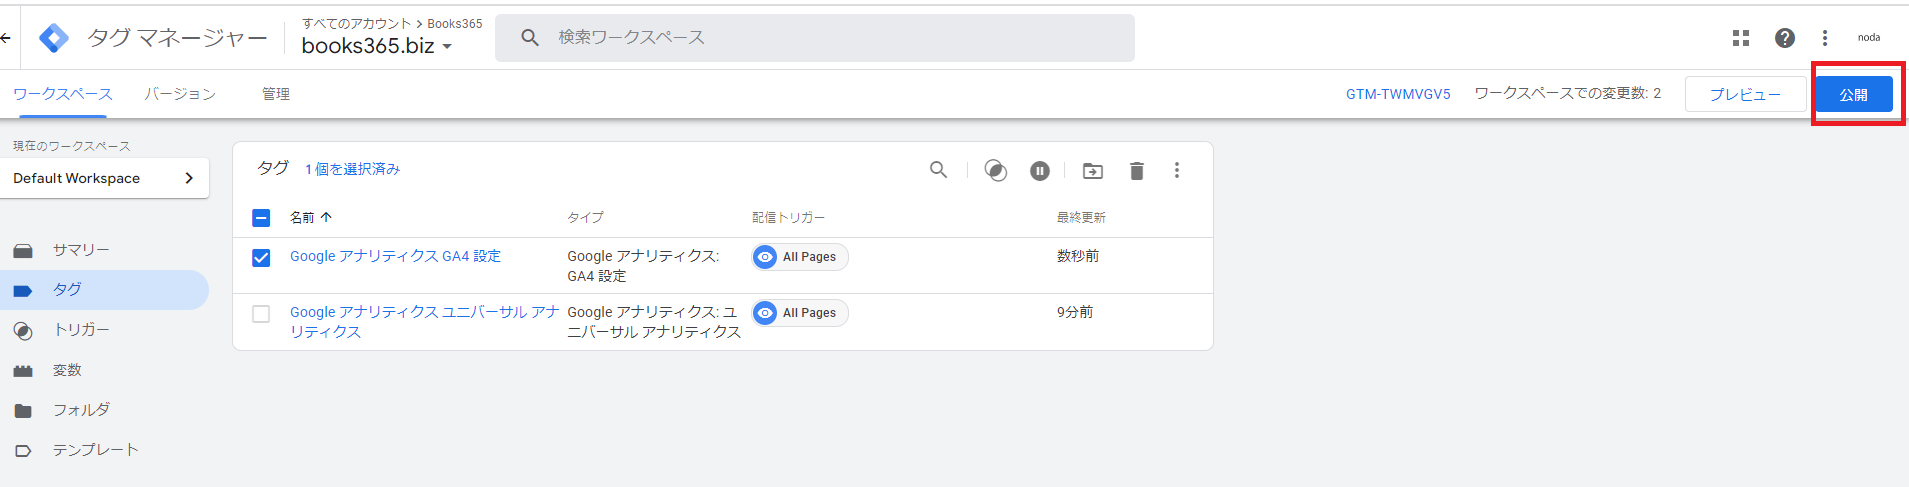Click the 検索ワークスペース search field
Screen dimensions: 1909x487
(x=815, y=38)
